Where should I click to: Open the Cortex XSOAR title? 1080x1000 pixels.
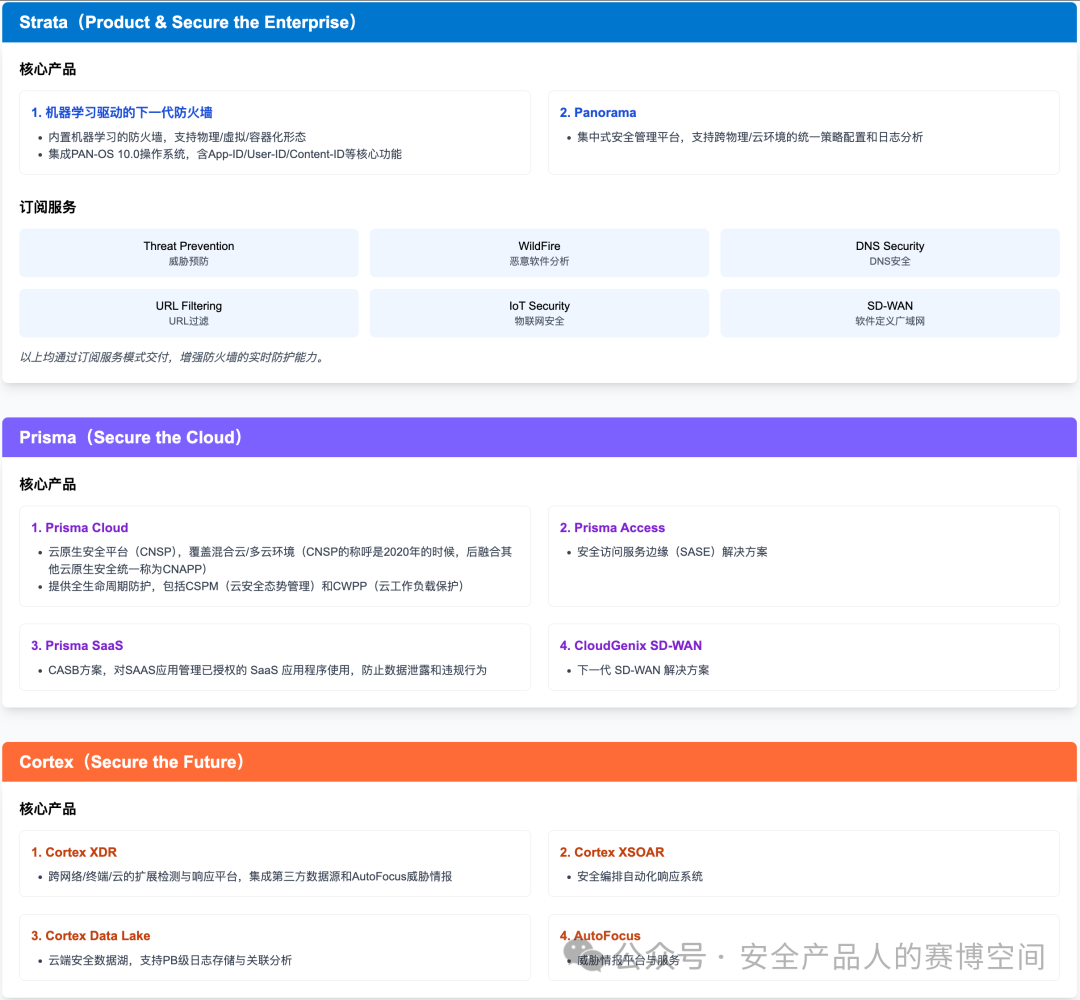(612, 852)
